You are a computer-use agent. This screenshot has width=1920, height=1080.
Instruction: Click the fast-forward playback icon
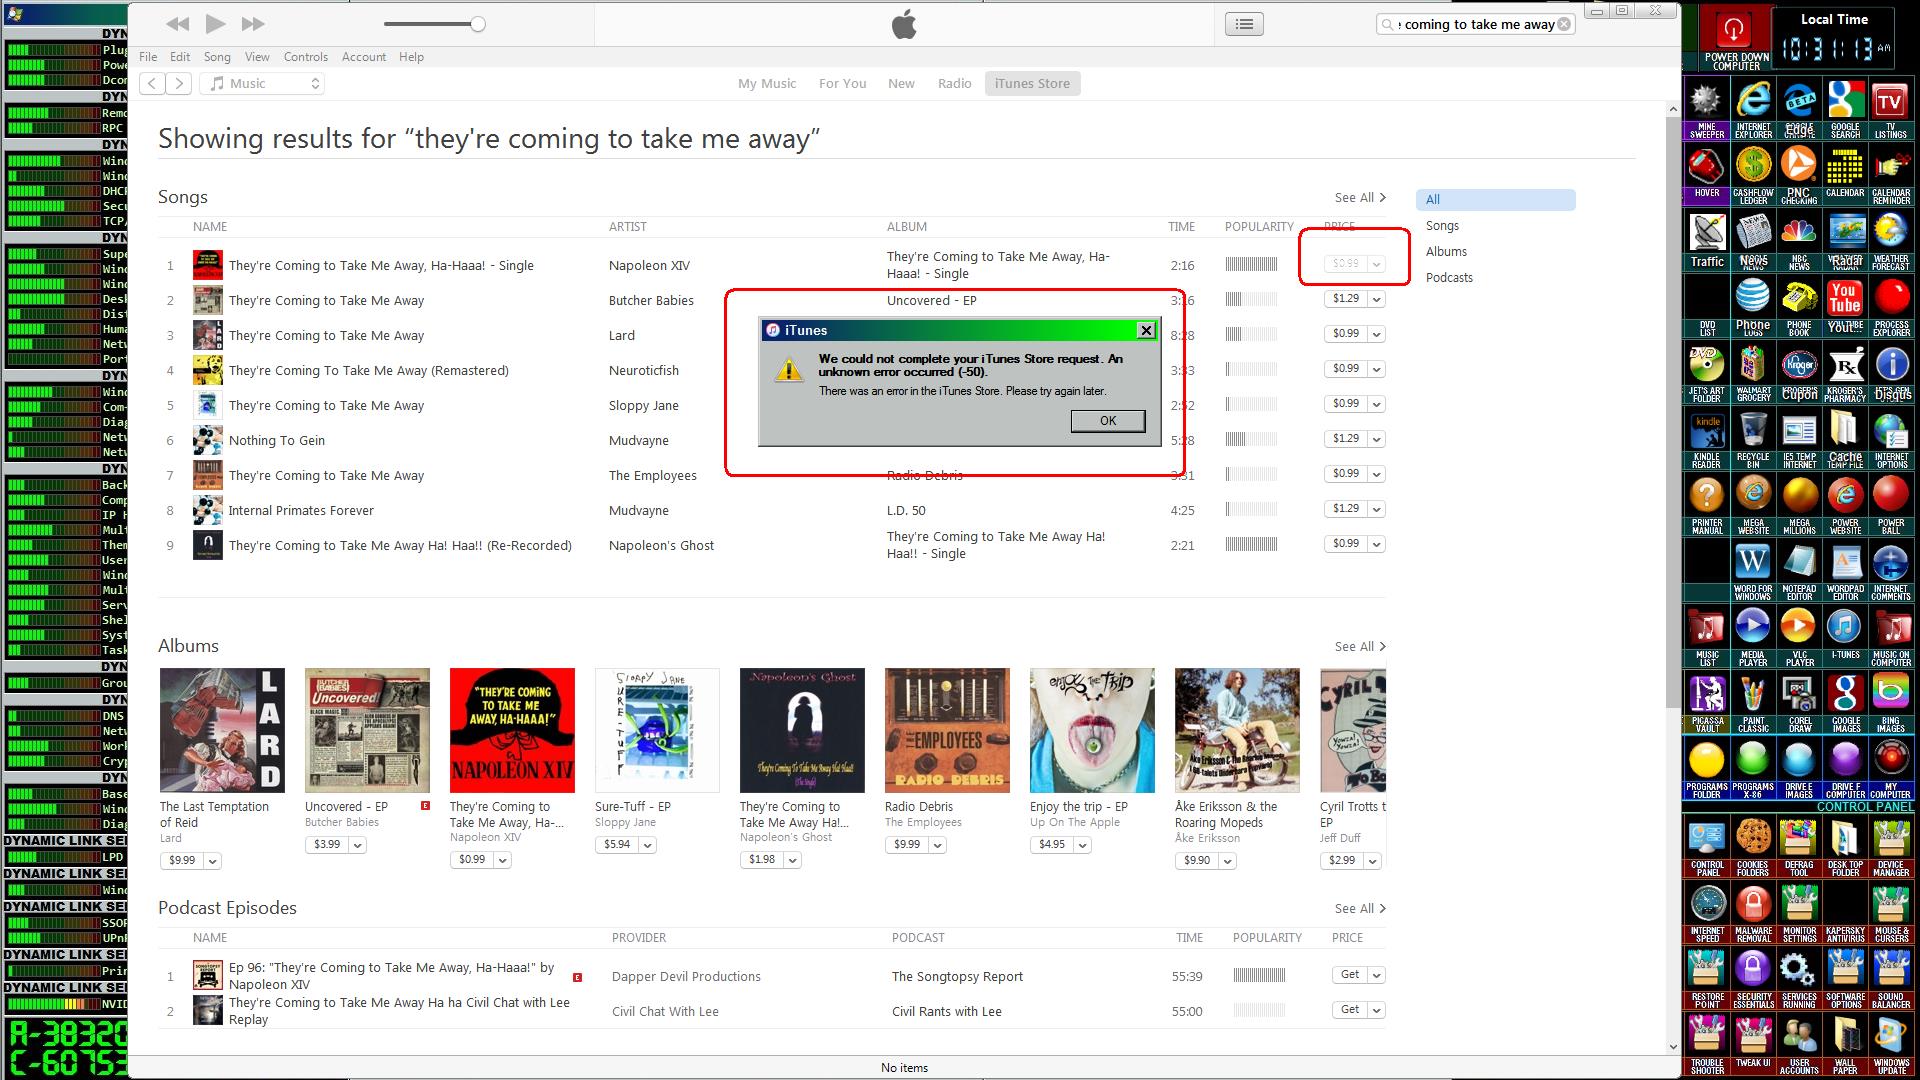point(253,24)
